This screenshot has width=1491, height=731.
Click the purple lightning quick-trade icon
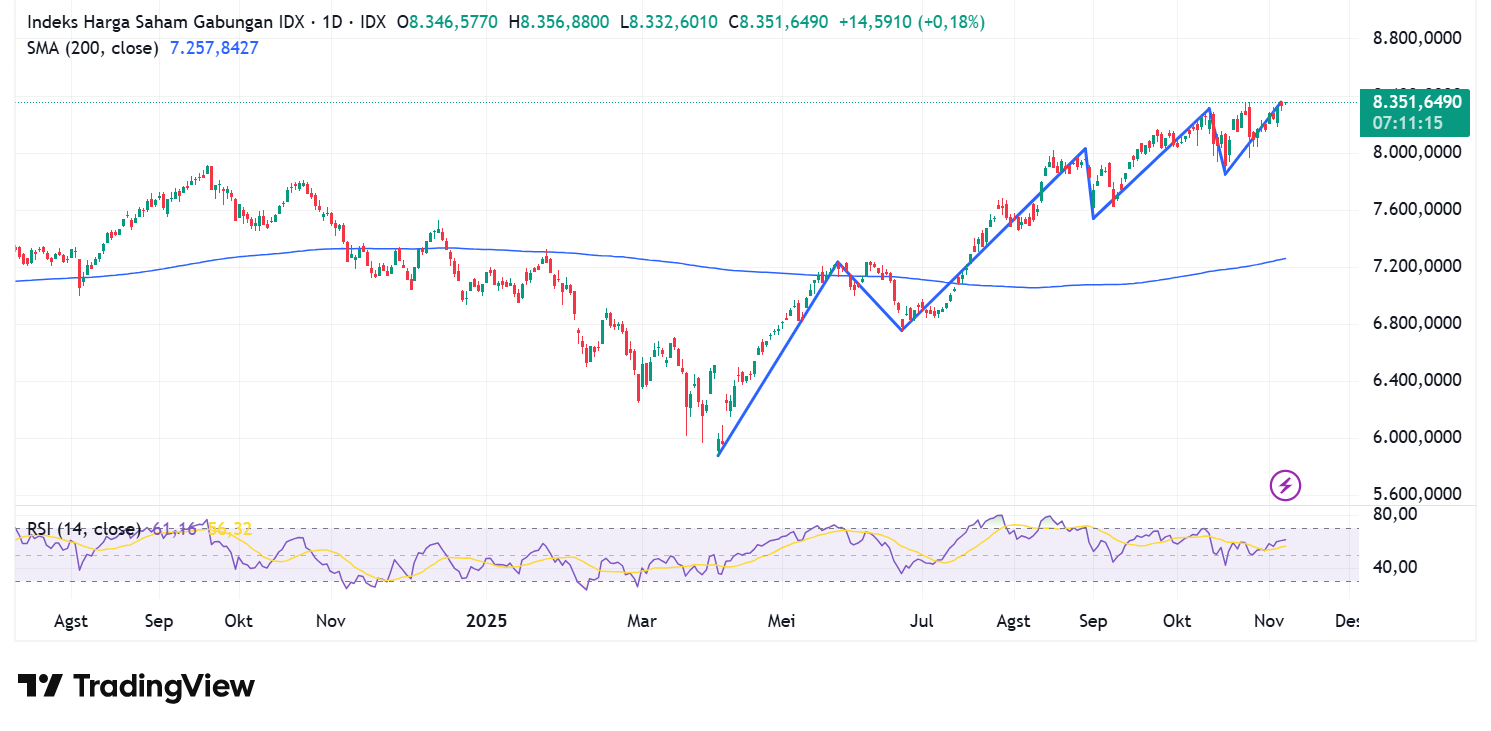click(x=1283, y=486)
